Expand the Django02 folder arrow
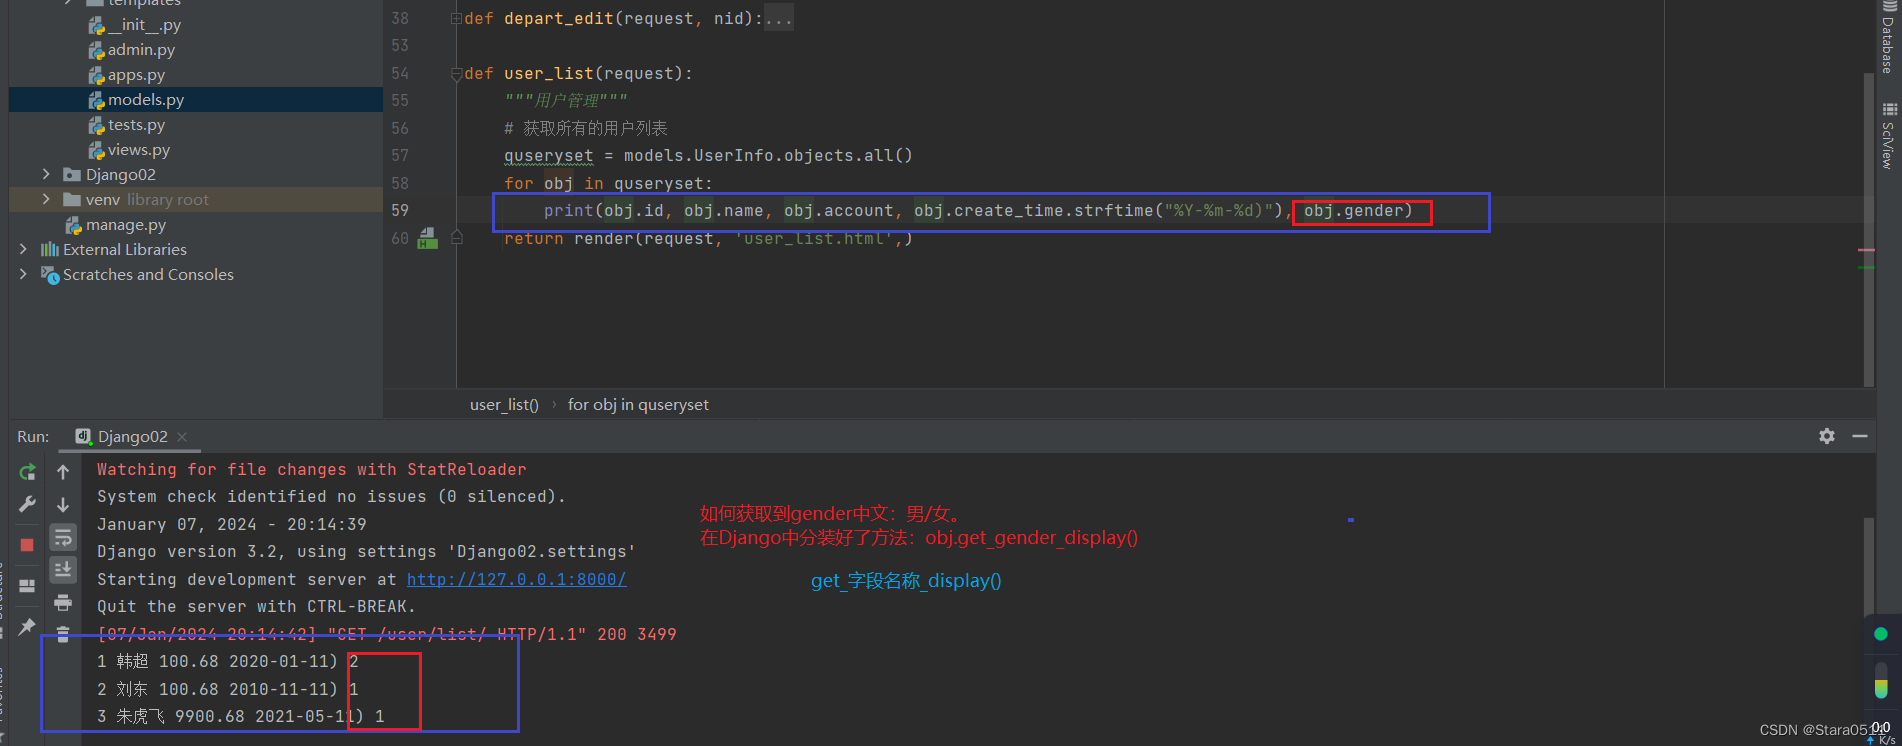 [46, 174]
